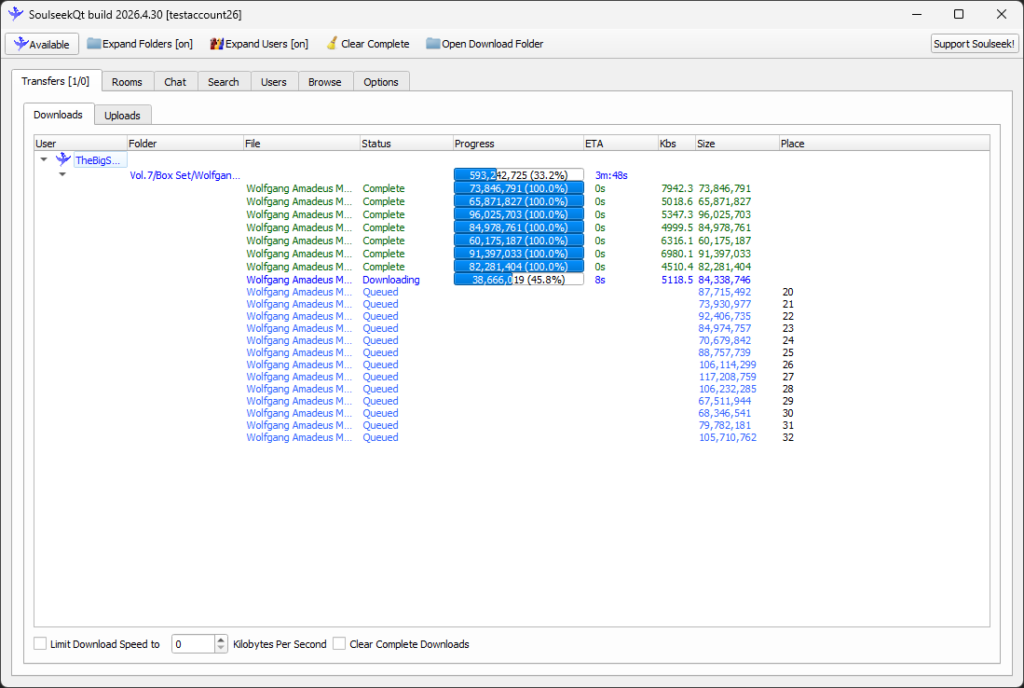Sort by the File column header
The width and height of the screenshot is (1024, 688).
coord(301,143)
